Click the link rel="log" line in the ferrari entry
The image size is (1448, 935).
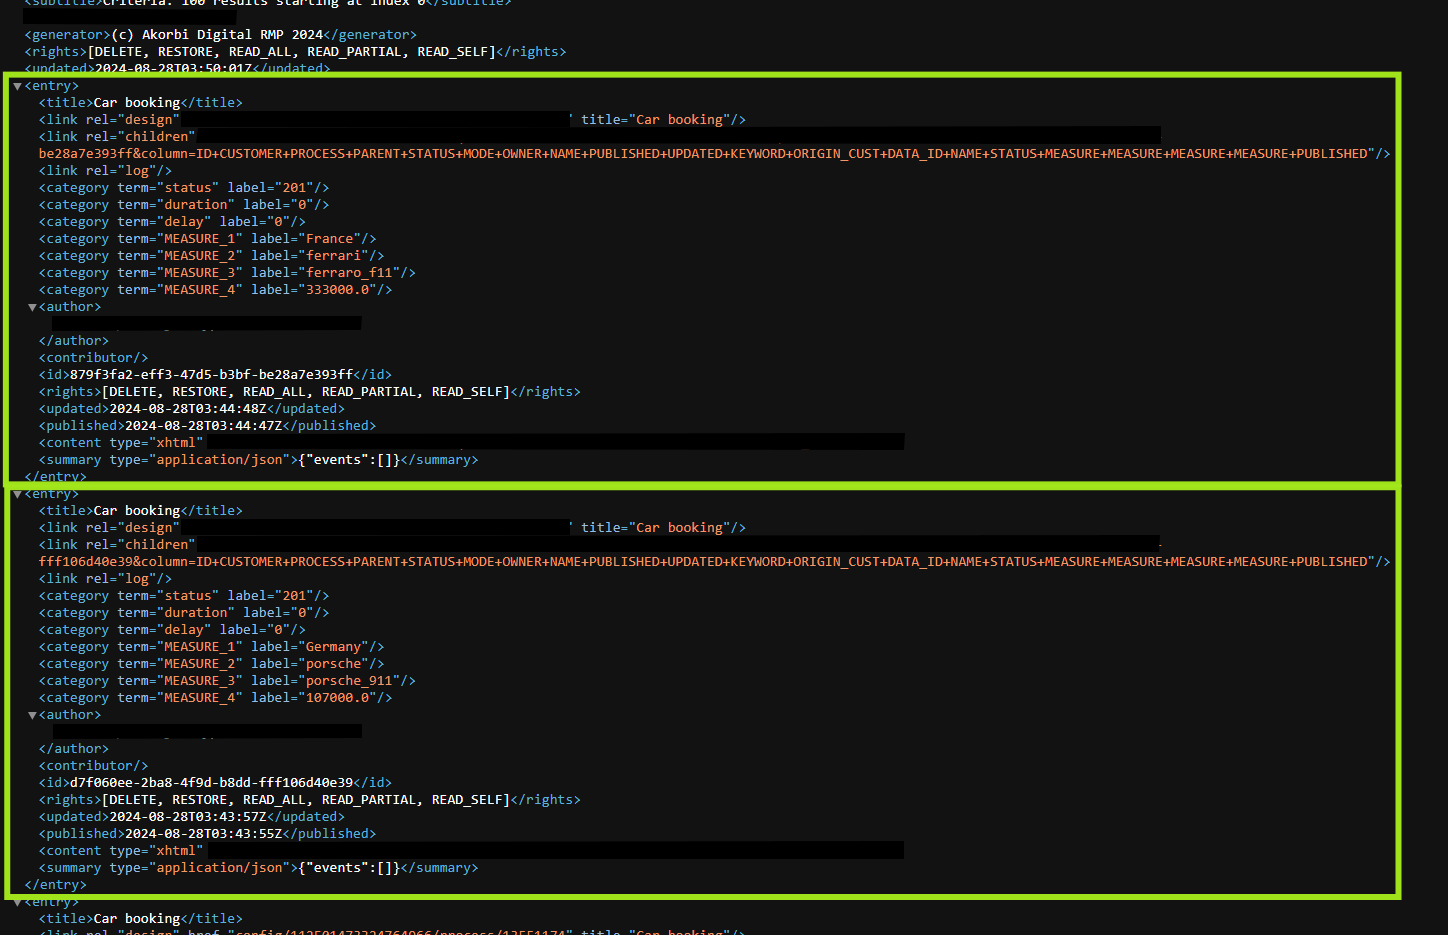(x=105, y=170)
